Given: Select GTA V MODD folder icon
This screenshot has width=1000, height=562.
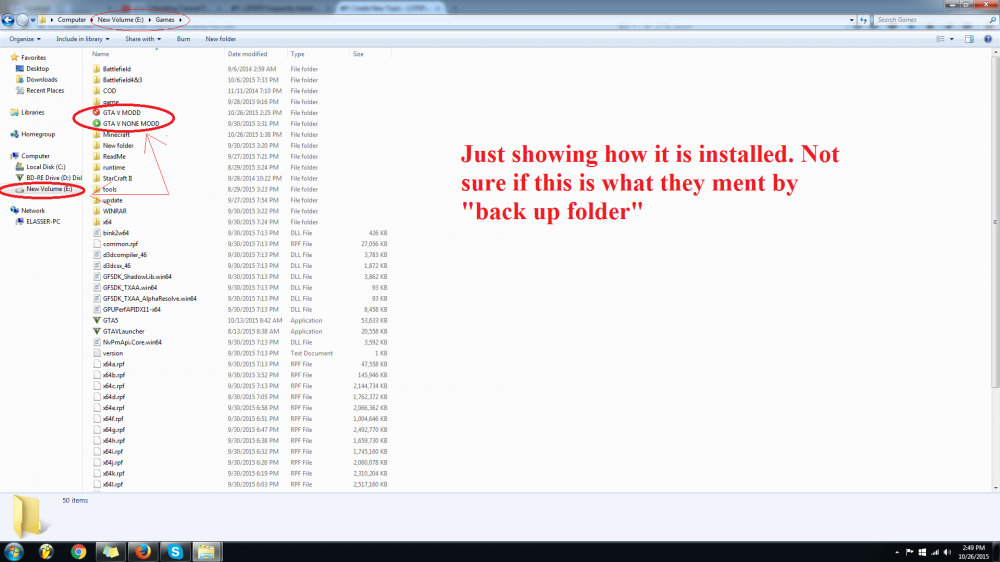Looking at the screenshot, I should pos(96,112).
